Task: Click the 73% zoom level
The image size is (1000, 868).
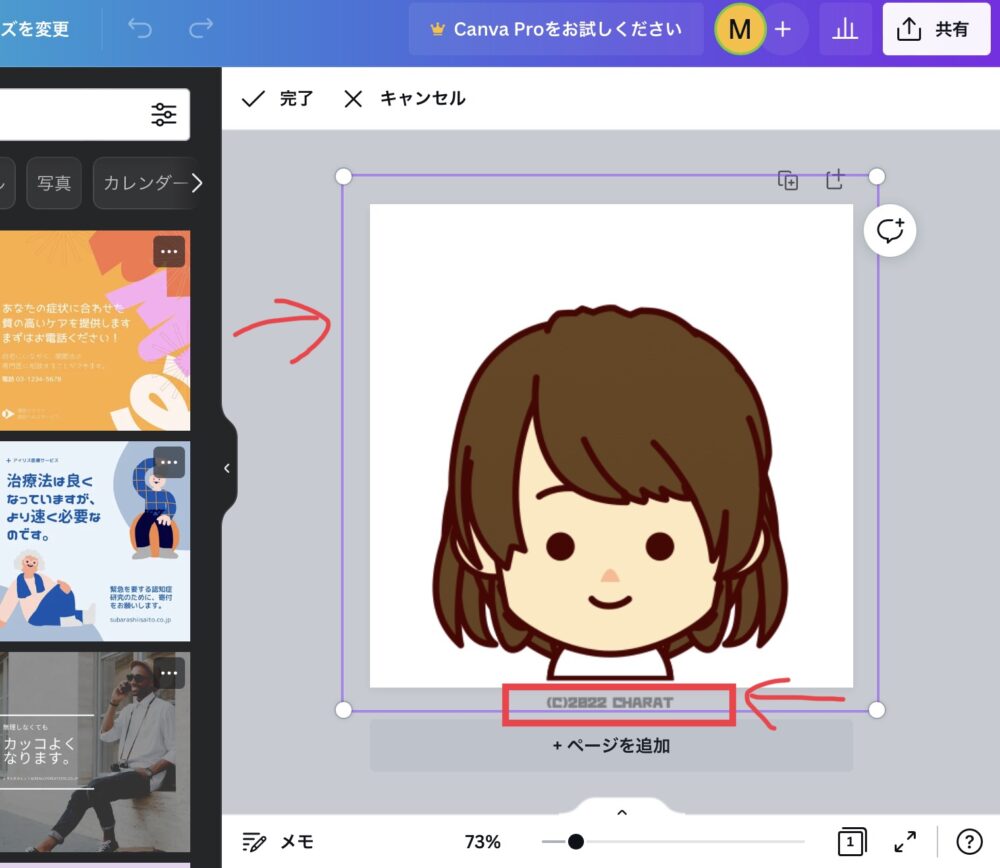Action: [x=483, y=842]
